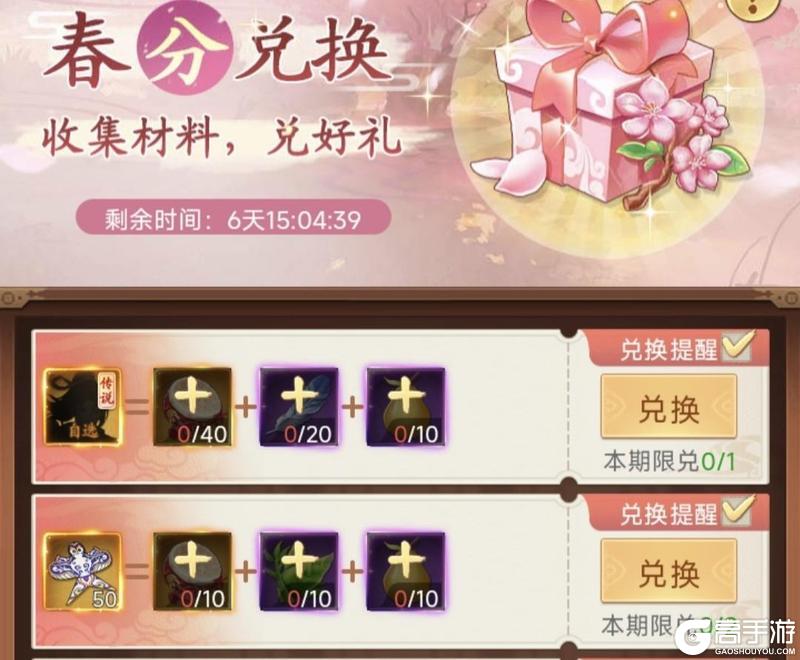Toggle second row 兑换提醒 checkbox

(x=737, y=512)
